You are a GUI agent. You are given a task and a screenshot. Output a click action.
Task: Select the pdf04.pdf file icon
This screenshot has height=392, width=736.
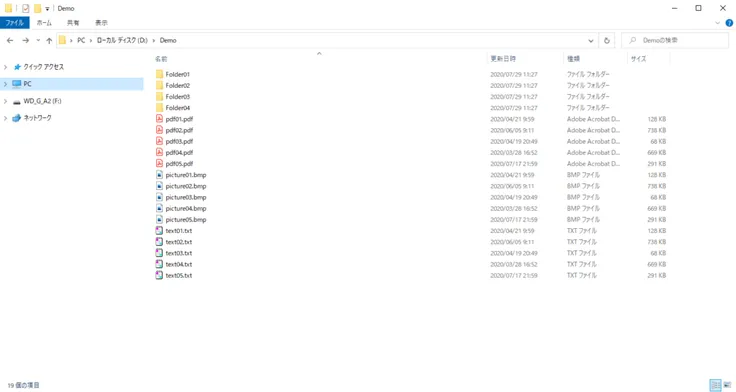160,152
